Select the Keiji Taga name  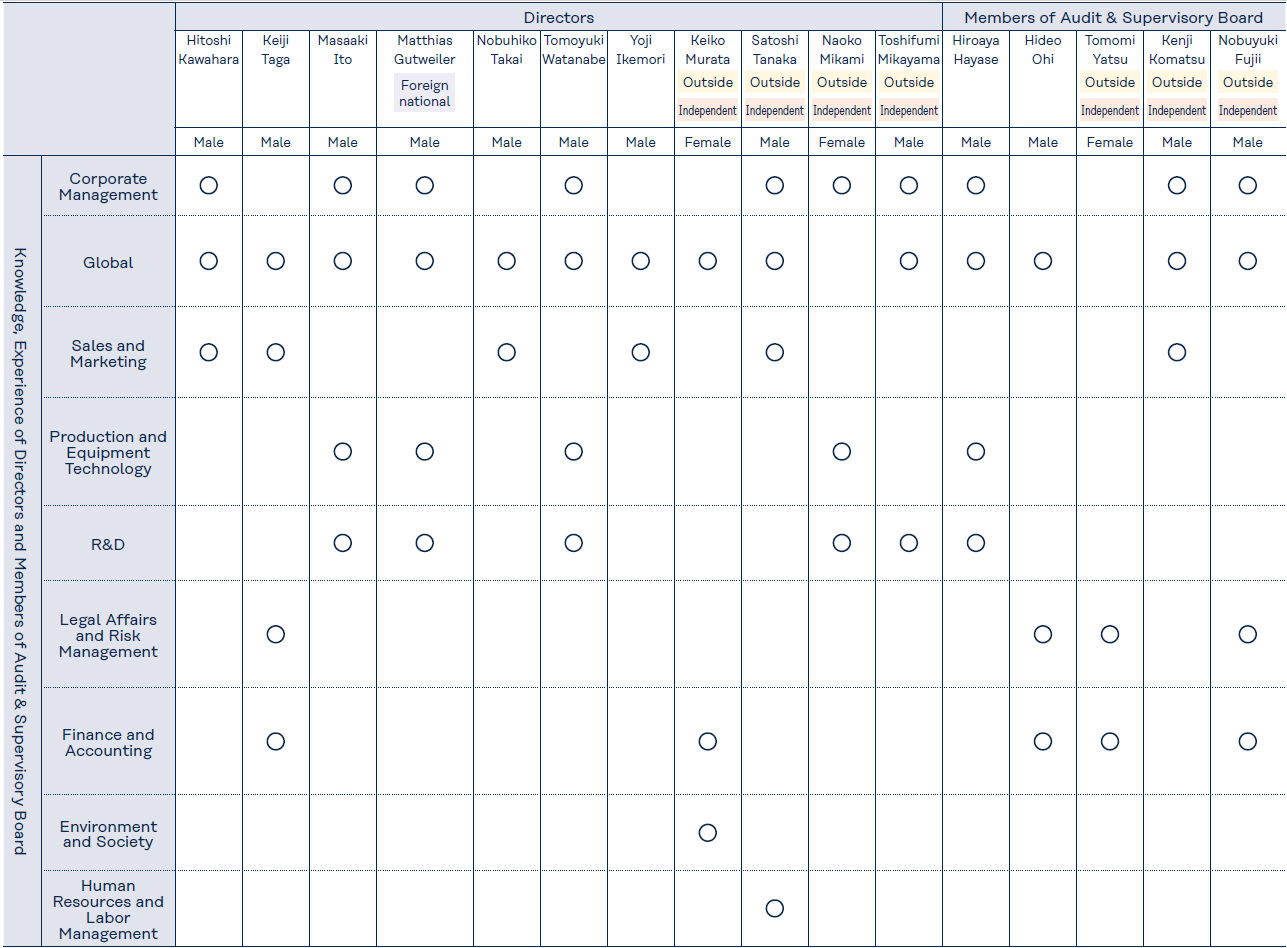coord(276,50)
